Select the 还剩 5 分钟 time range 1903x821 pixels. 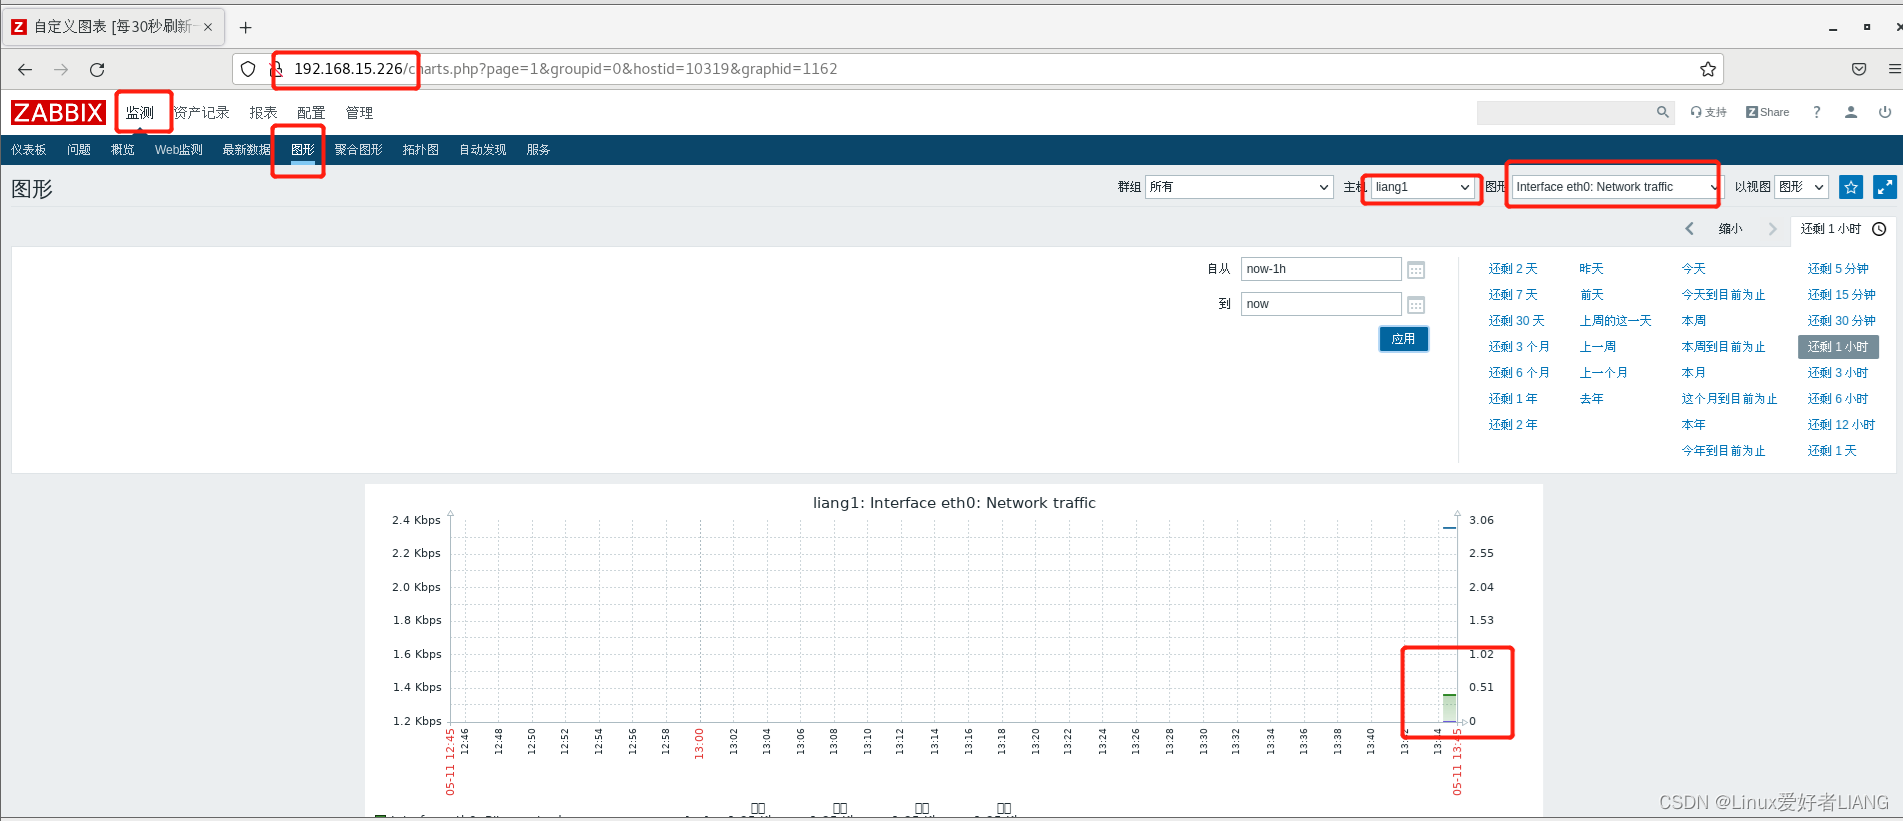tap(1838, 269)
